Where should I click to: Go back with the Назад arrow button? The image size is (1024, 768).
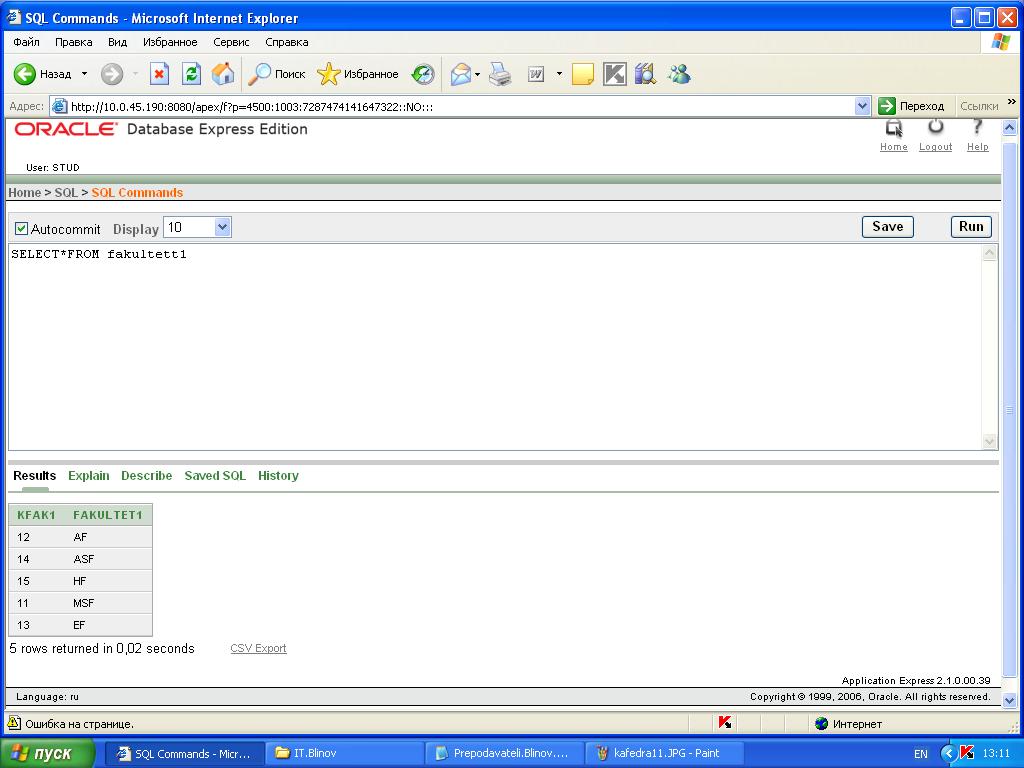(x=42, y=74)
